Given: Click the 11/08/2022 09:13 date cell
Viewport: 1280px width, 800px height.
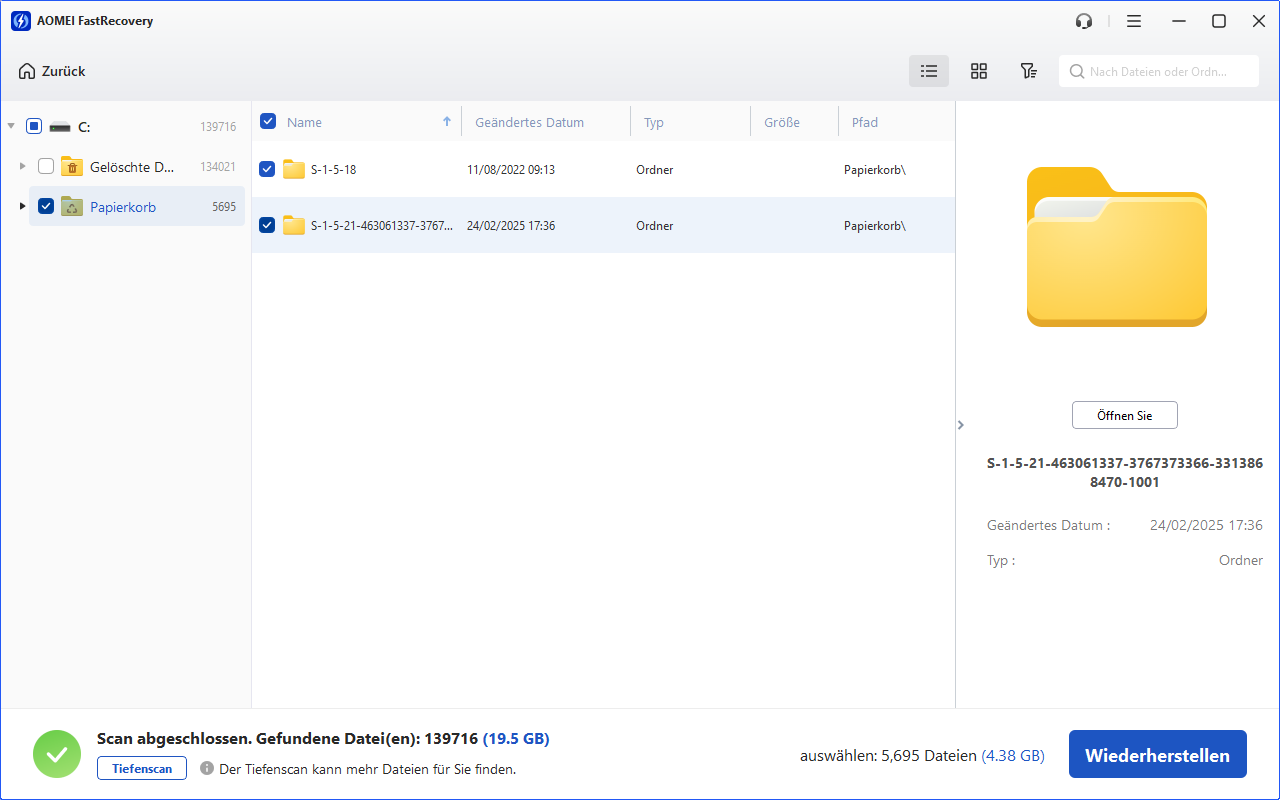Looking at the screenshot, I should (510, 170).
